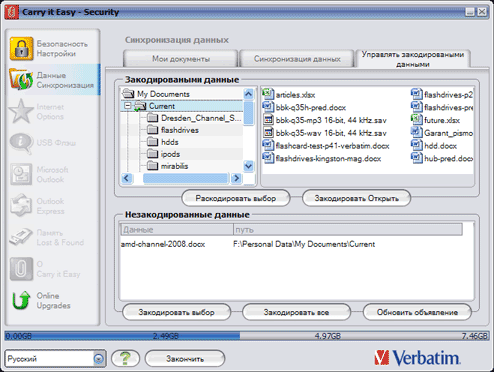Click the Закодировать все button
This screenshot has width=494, height=372.
296,312
